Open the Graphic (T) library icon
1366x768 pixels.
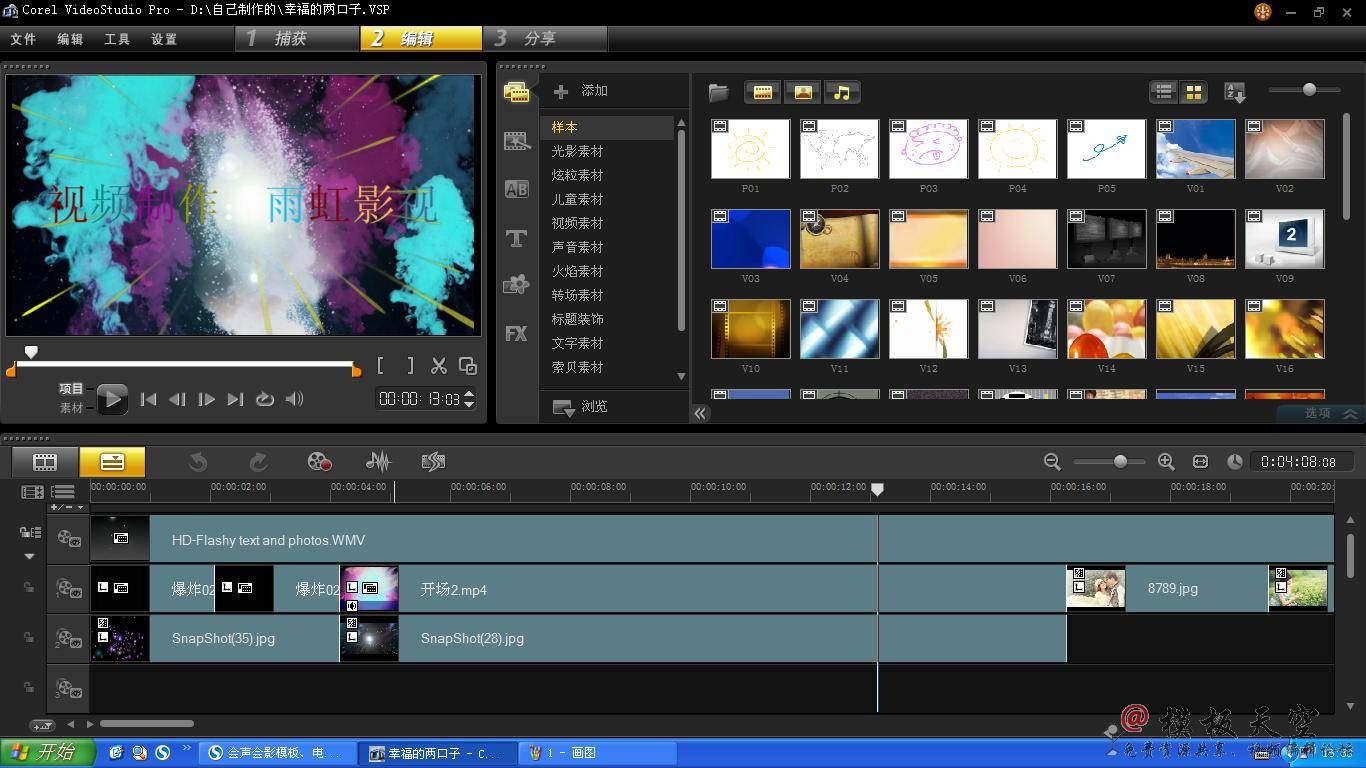point(516,238)
